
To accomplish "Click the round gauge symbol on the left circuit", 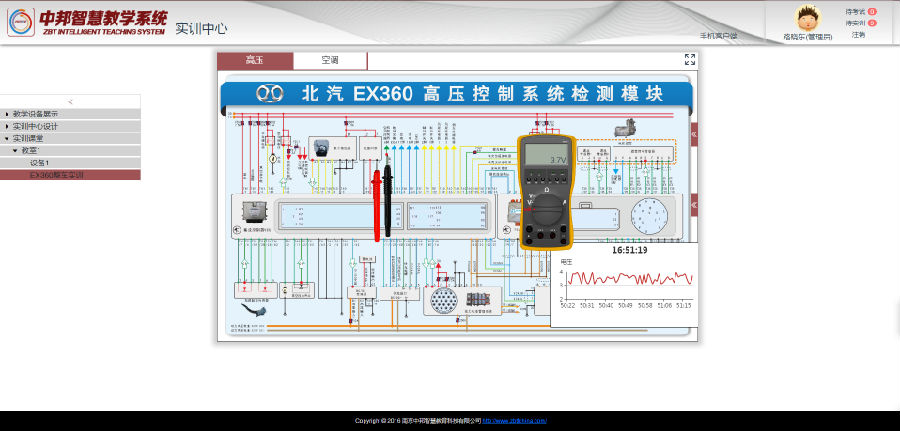I will [273, 157].
